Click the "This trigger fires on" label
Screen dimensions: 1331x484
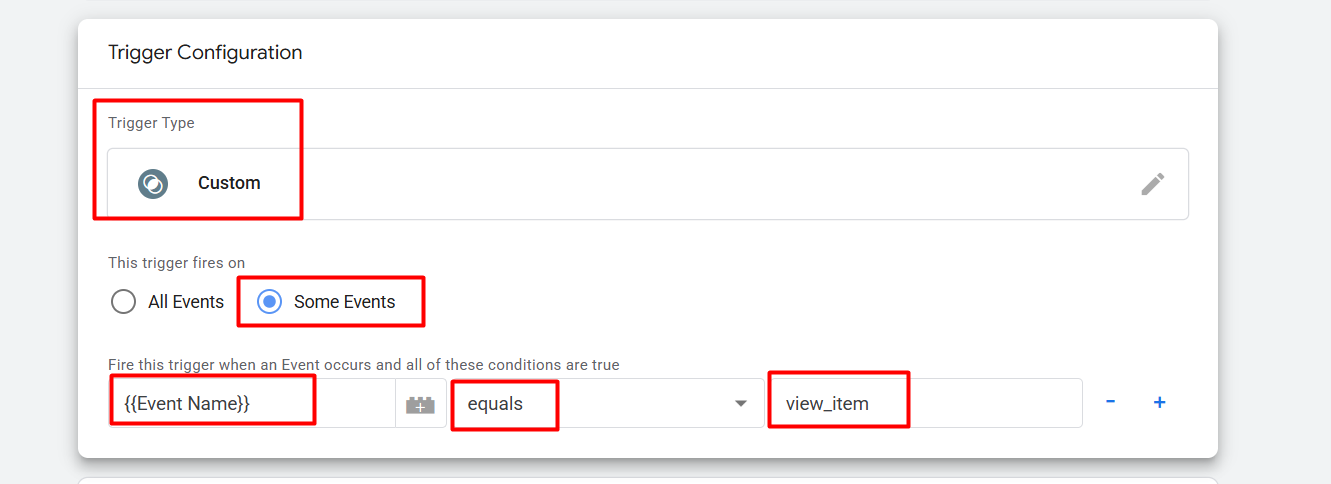177,264
